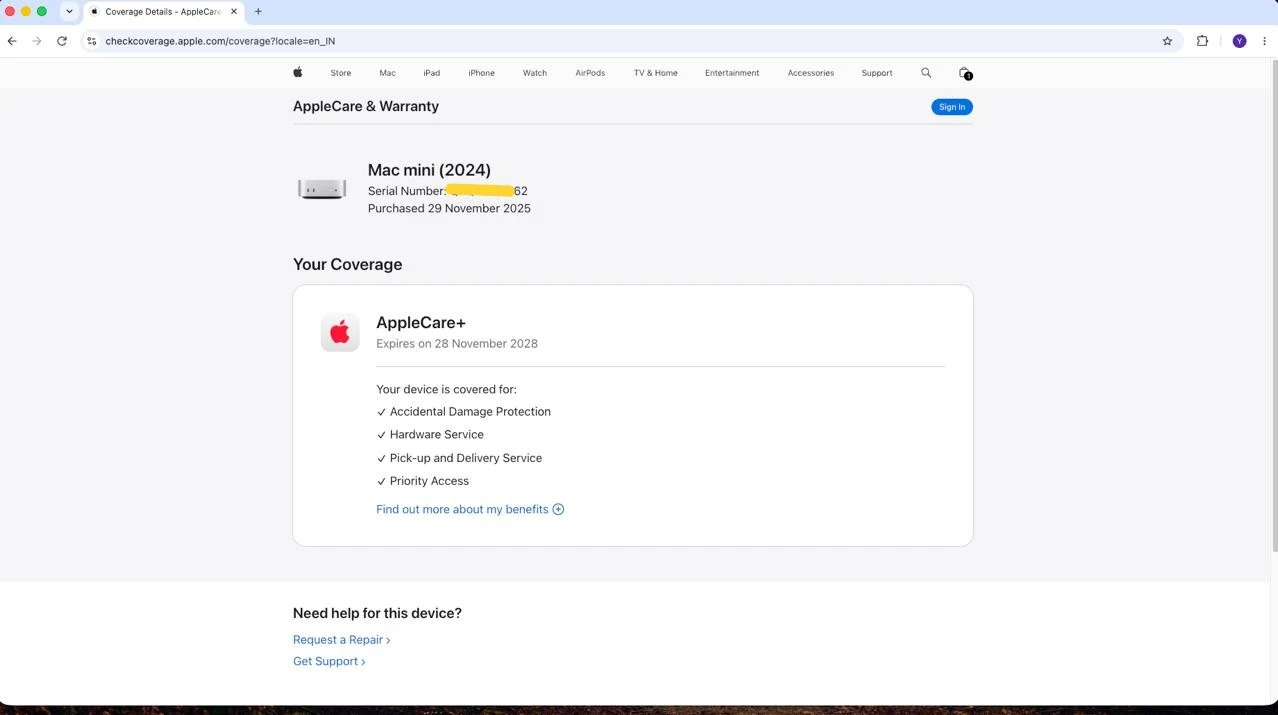Click the Get Support link
This screenshot has width=1278, height=715.
click(x=329, y=661)
